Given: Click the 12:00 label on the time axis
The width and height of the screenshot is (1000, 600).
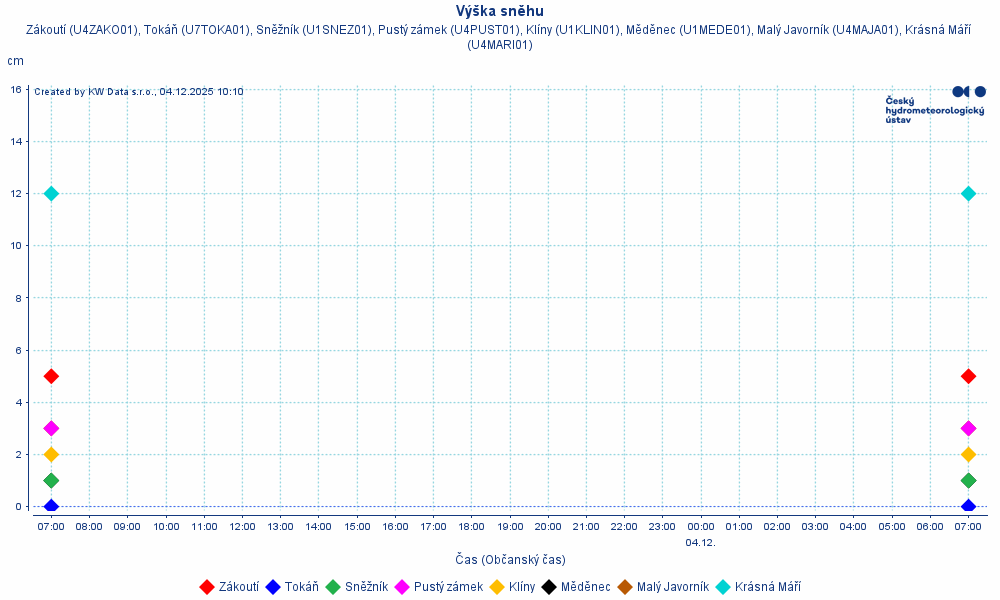Looking at the screenshot, I should click(x=242, y=526).
